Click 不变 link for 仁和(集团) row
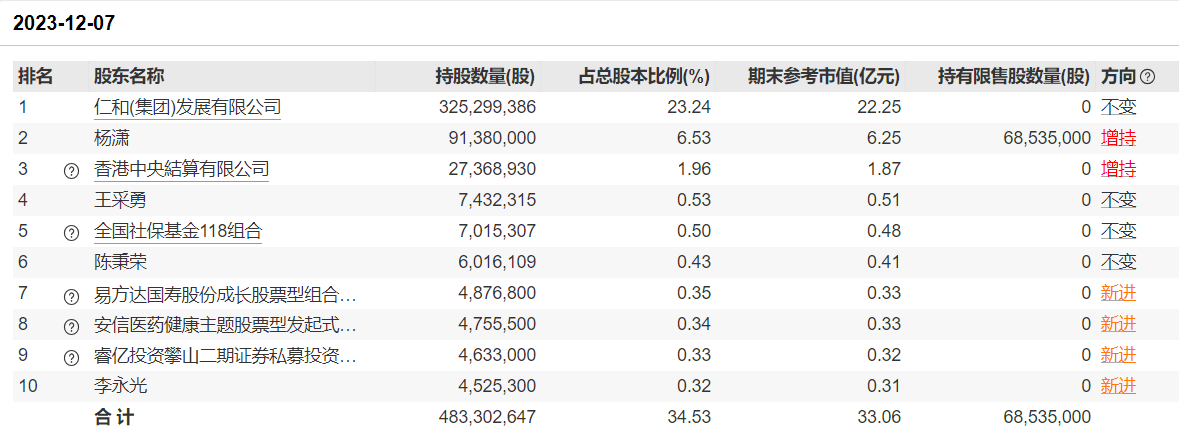1179x430 pixels. 1118,107
